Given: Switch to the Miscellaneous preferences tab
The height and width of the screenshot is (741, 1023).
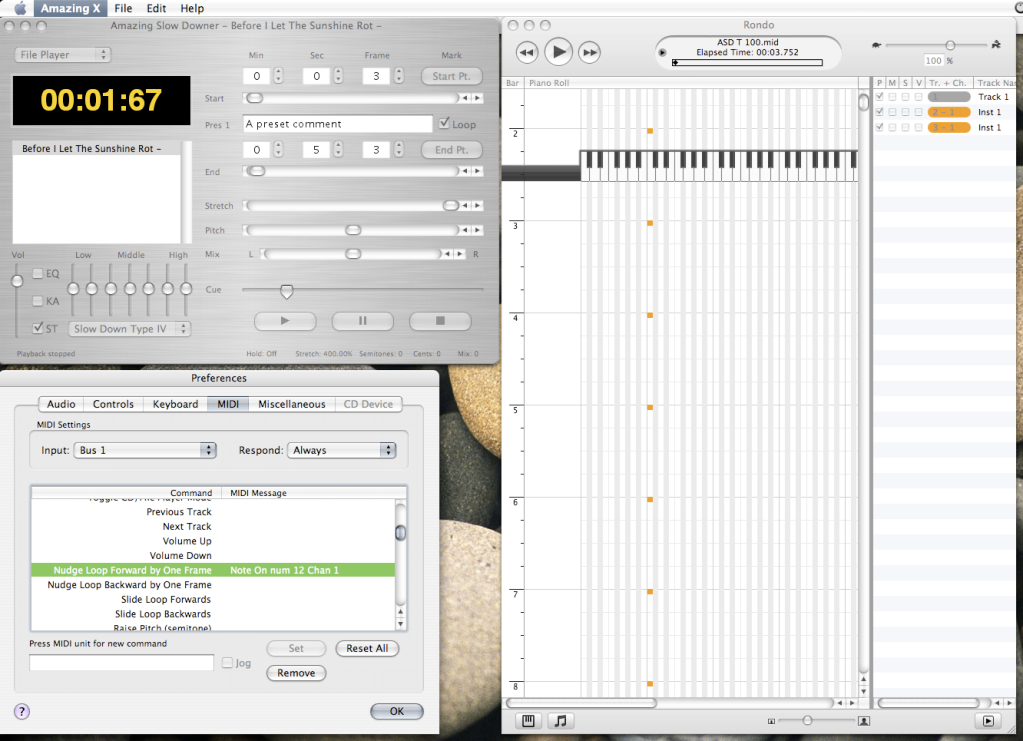Looking at the screenshot, I should coord(292,404).
